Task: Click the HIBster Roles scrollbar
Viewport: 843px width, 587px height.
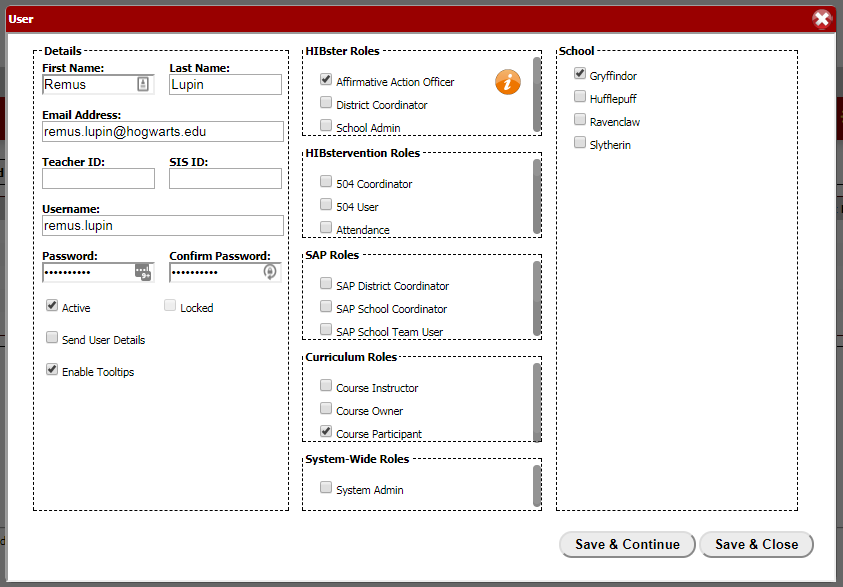Action: [537, 94]
